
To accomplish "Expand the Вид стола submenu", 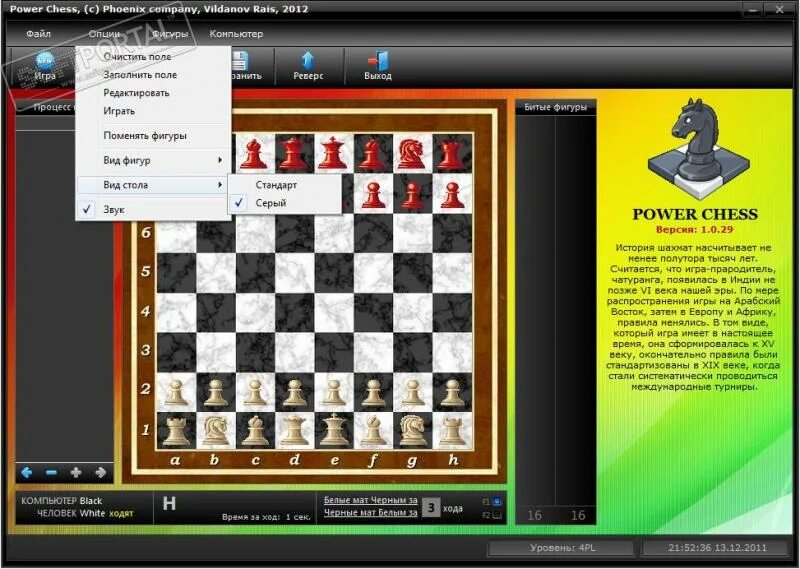I will (x=153, y=185).
